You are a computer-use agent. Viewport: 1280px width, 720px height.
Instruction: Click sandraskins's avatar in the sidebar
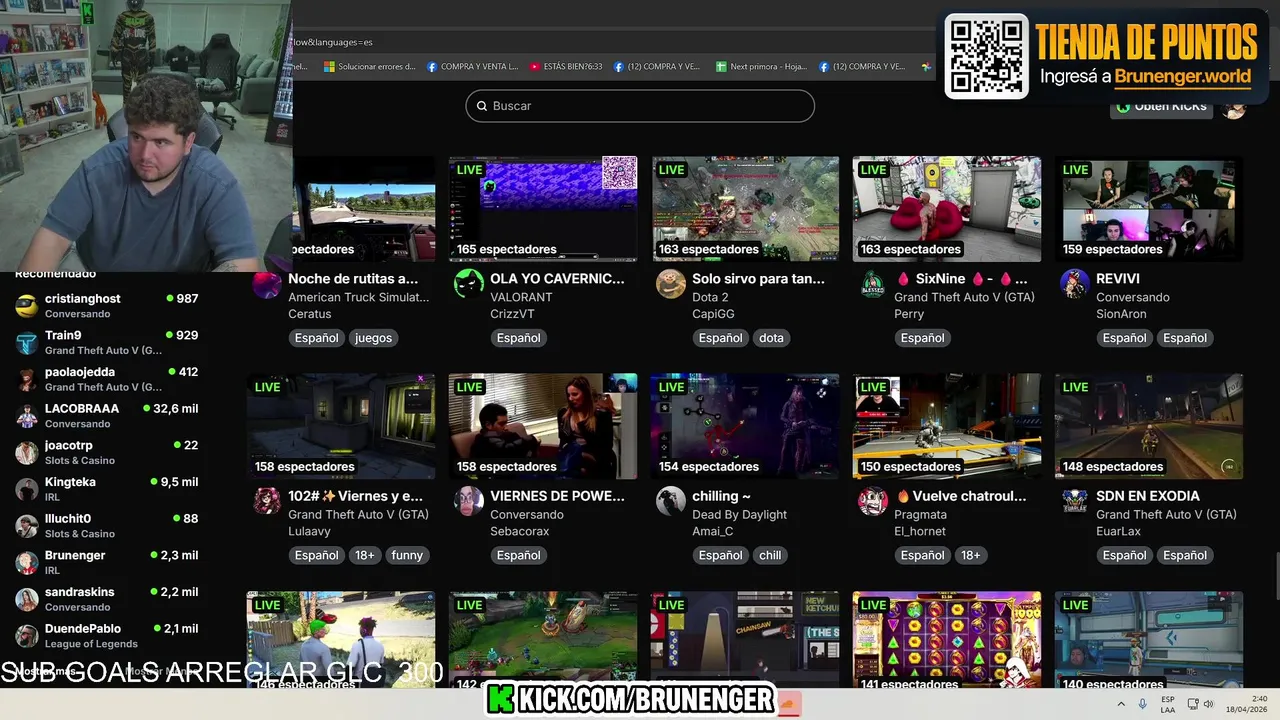pos(27,599)
